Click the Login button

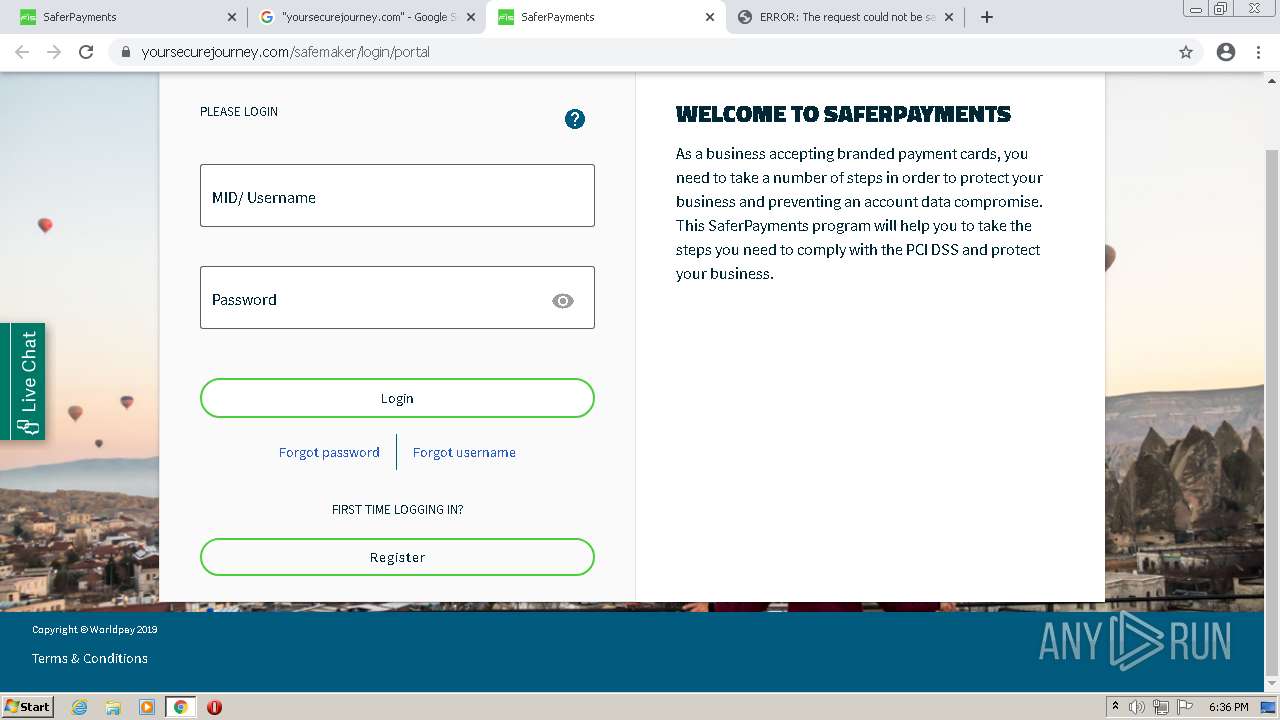click(x=397, y=398)
